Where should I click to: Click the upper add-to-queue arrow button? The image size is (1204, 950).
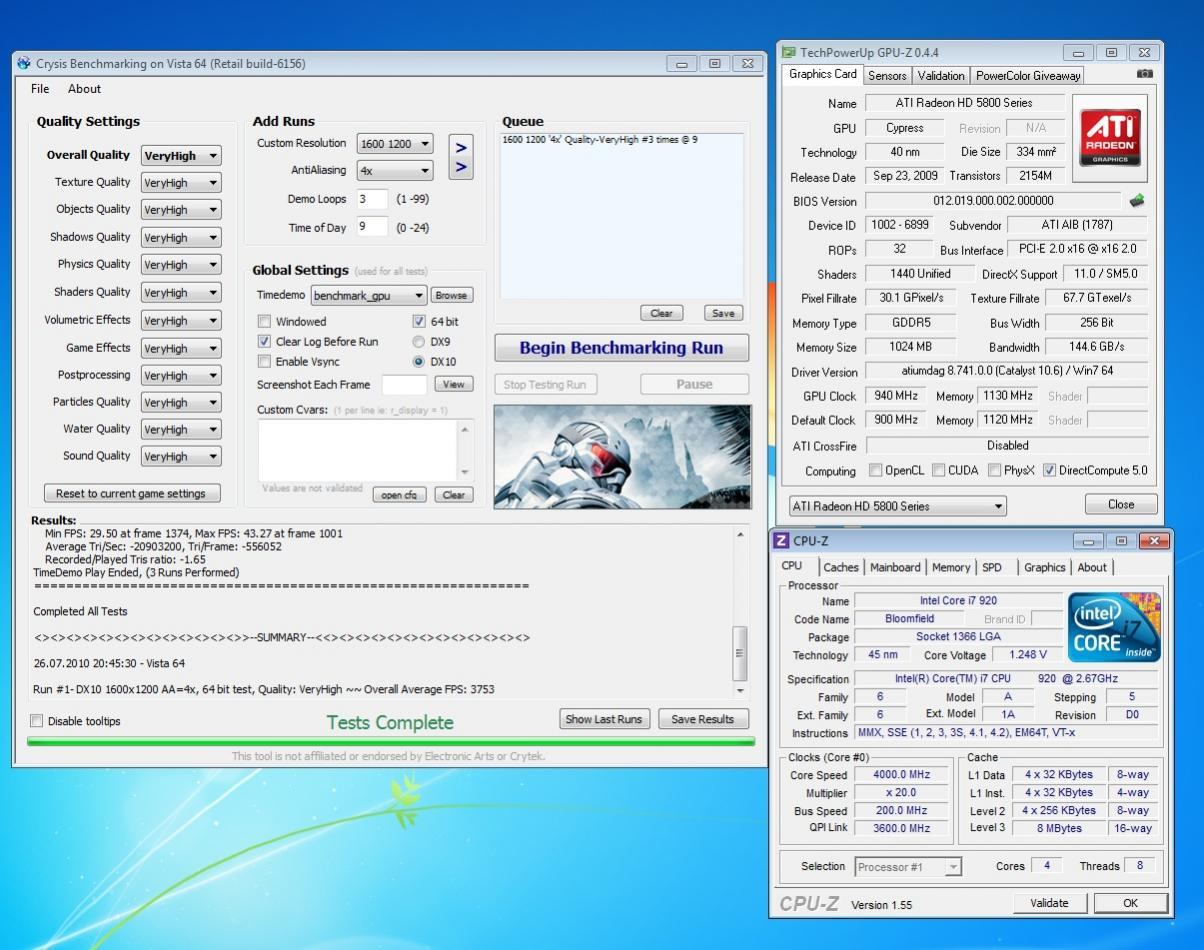click(461, 146)
